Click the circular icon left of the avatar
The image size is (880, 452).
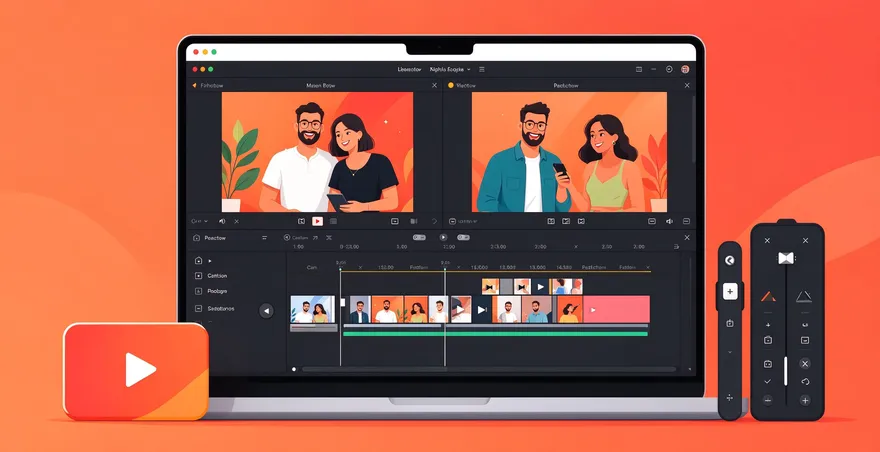click(x=669, y=70)
